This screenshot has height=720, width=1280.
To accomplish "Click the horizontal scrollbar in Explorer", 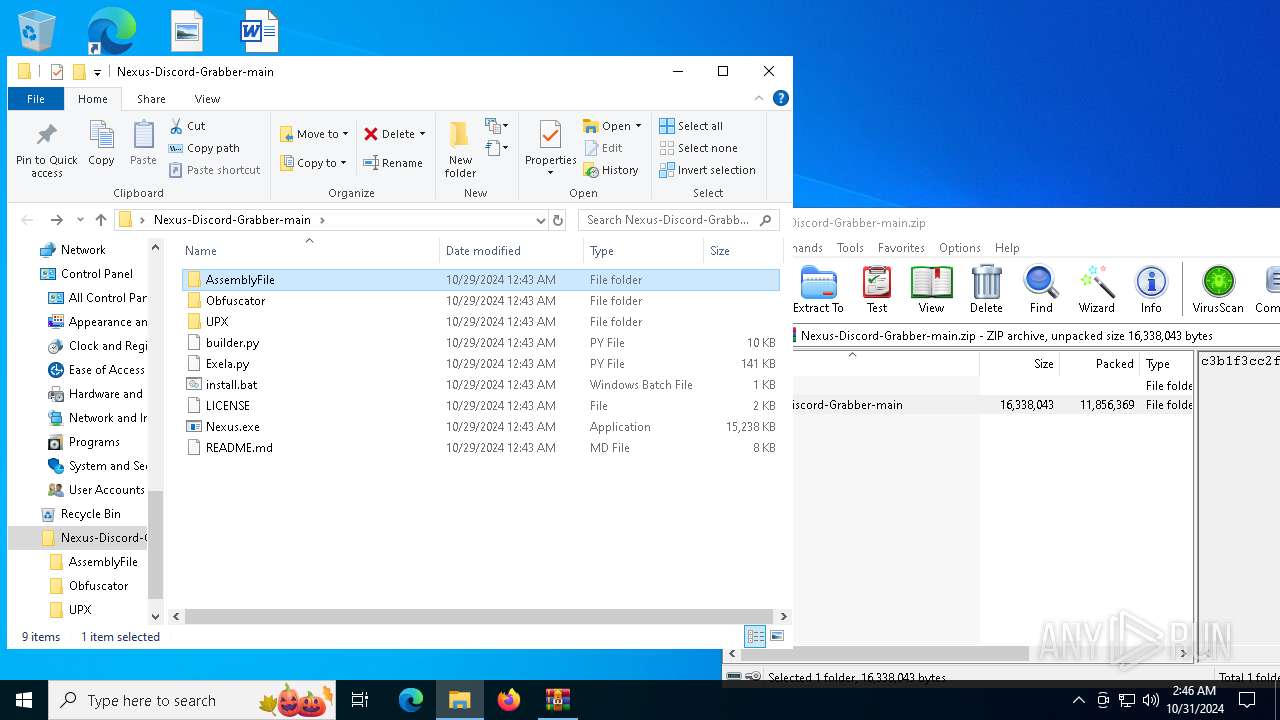I will point(479,617).
